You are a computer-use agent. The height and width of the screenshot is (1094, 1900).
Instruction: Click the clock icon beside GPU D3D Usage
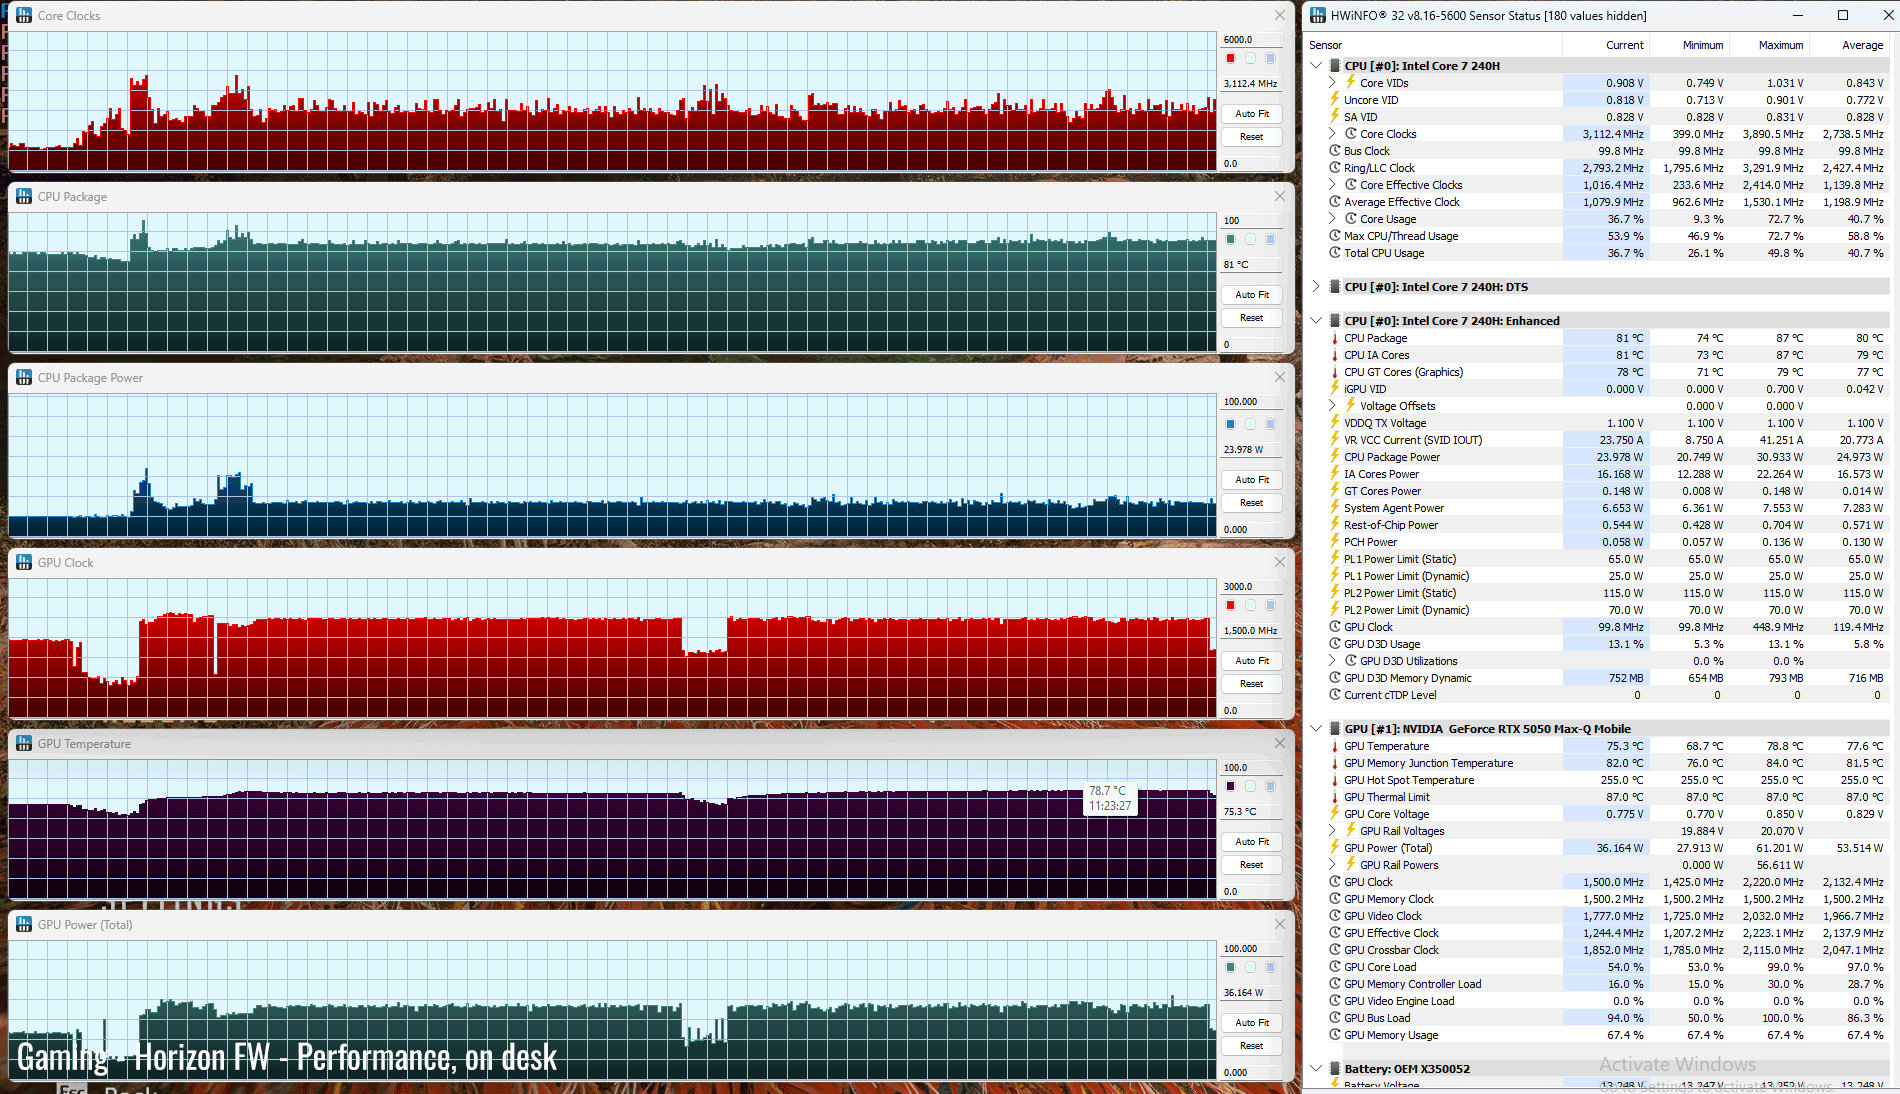click(x=1335, y=644)
